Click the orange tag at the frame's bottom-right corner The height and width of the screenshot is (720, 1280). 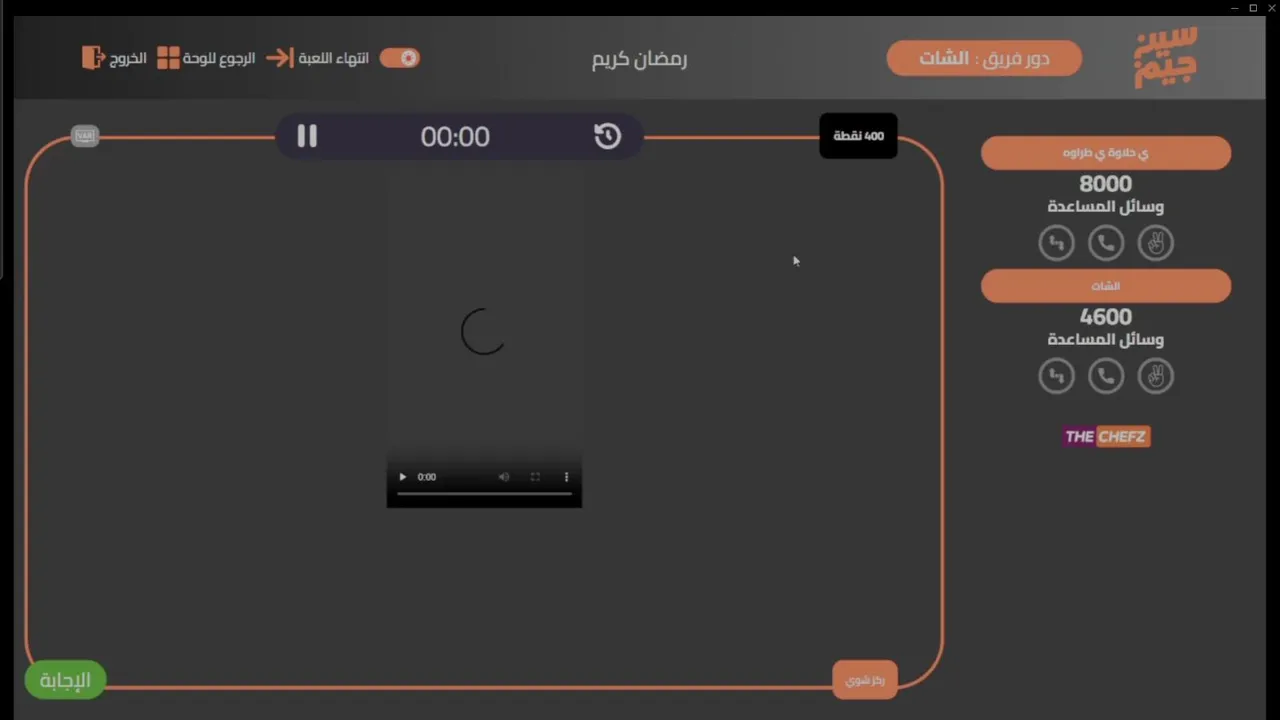[865, 680]
